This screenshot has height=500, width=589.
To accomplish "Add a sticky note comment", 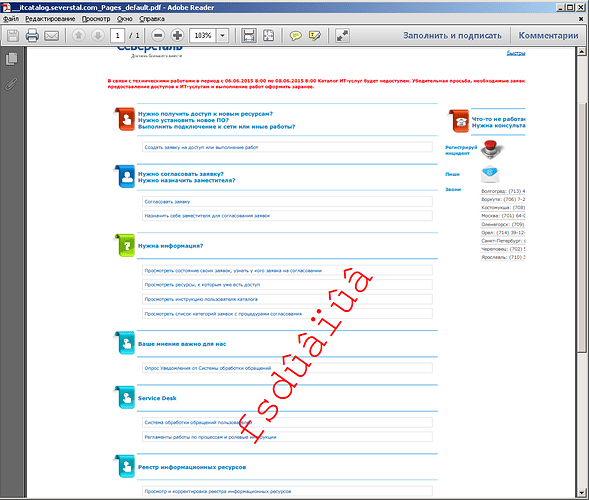I will (x=296, y=36).
